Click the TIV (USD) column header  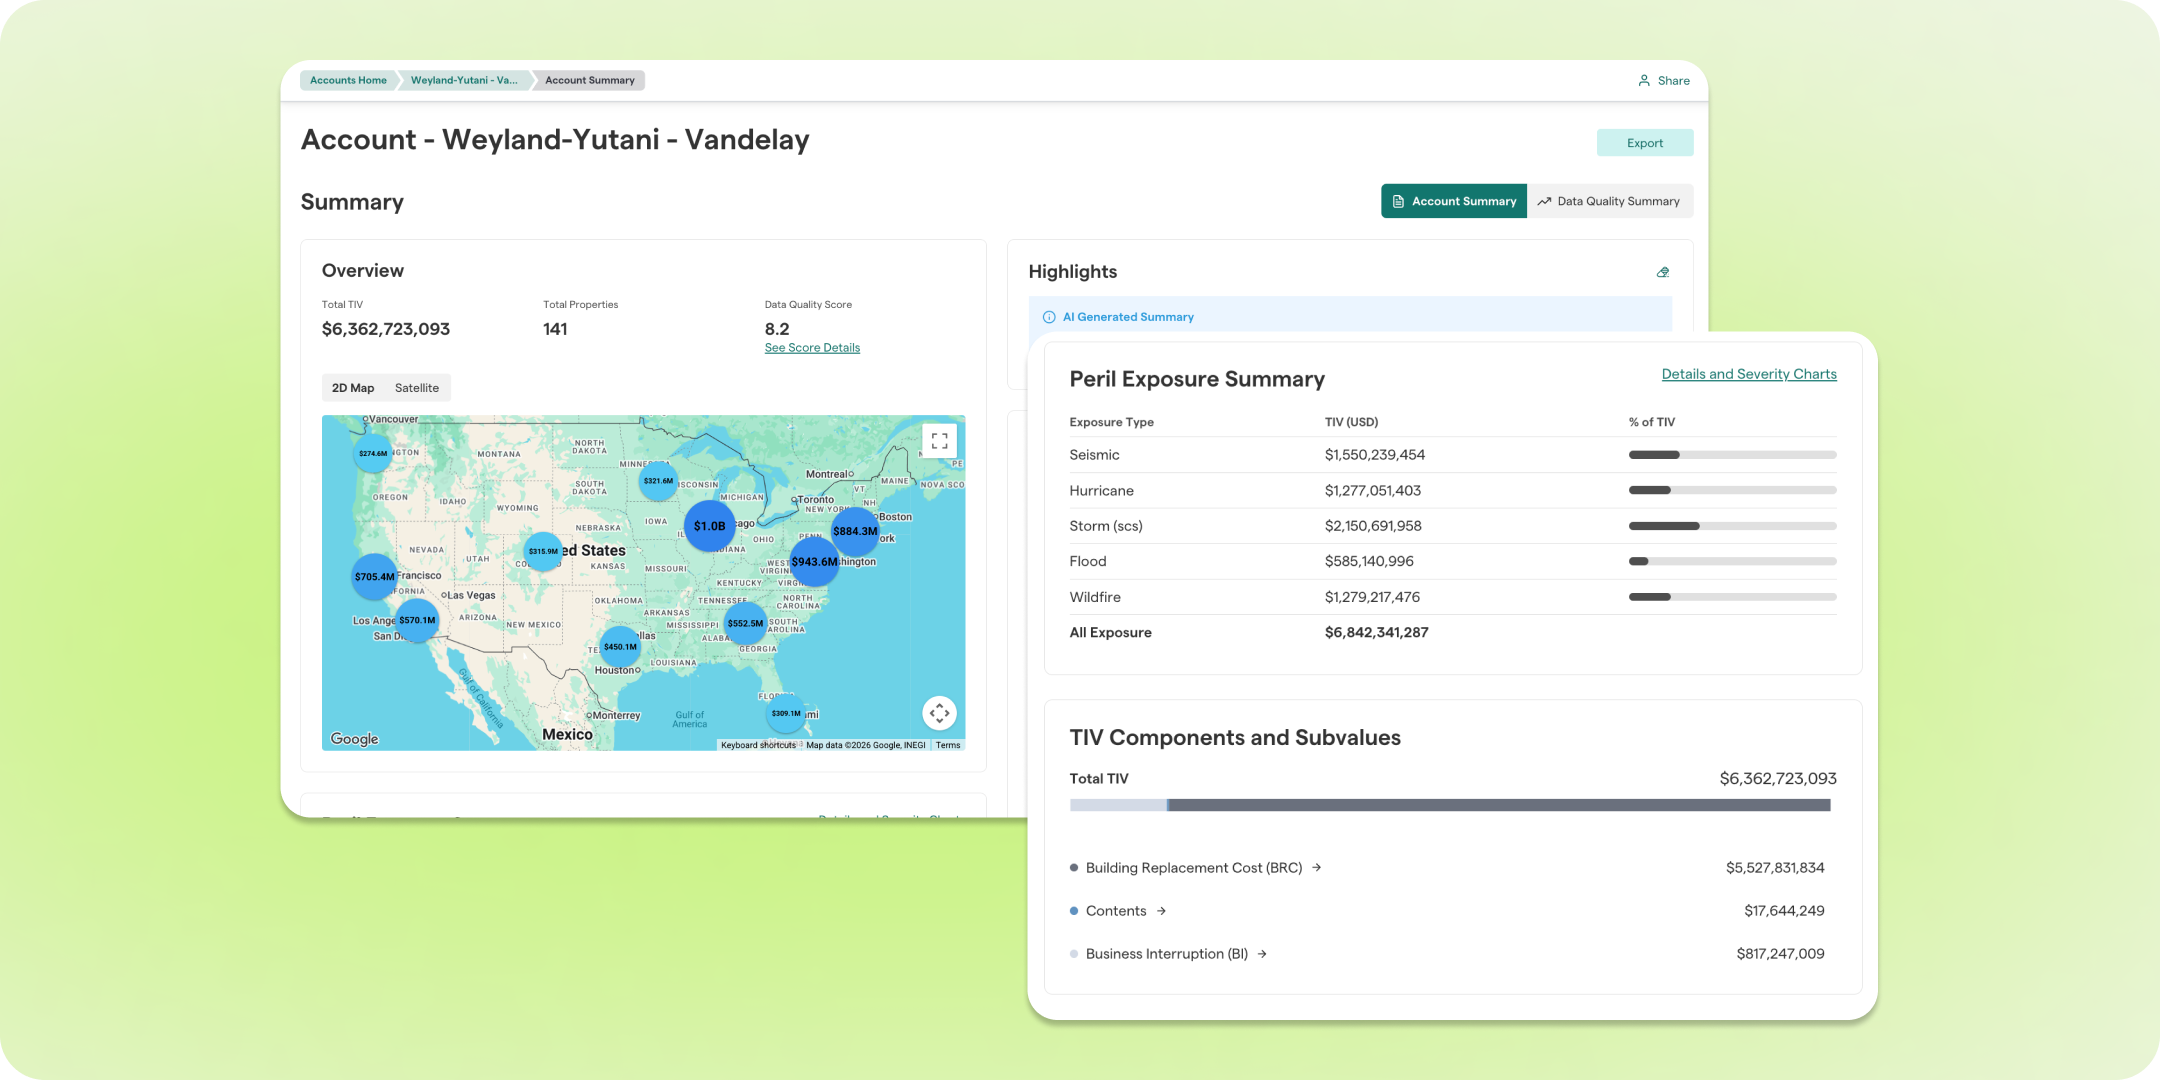pyautogui.click(x=1351, y=422)
